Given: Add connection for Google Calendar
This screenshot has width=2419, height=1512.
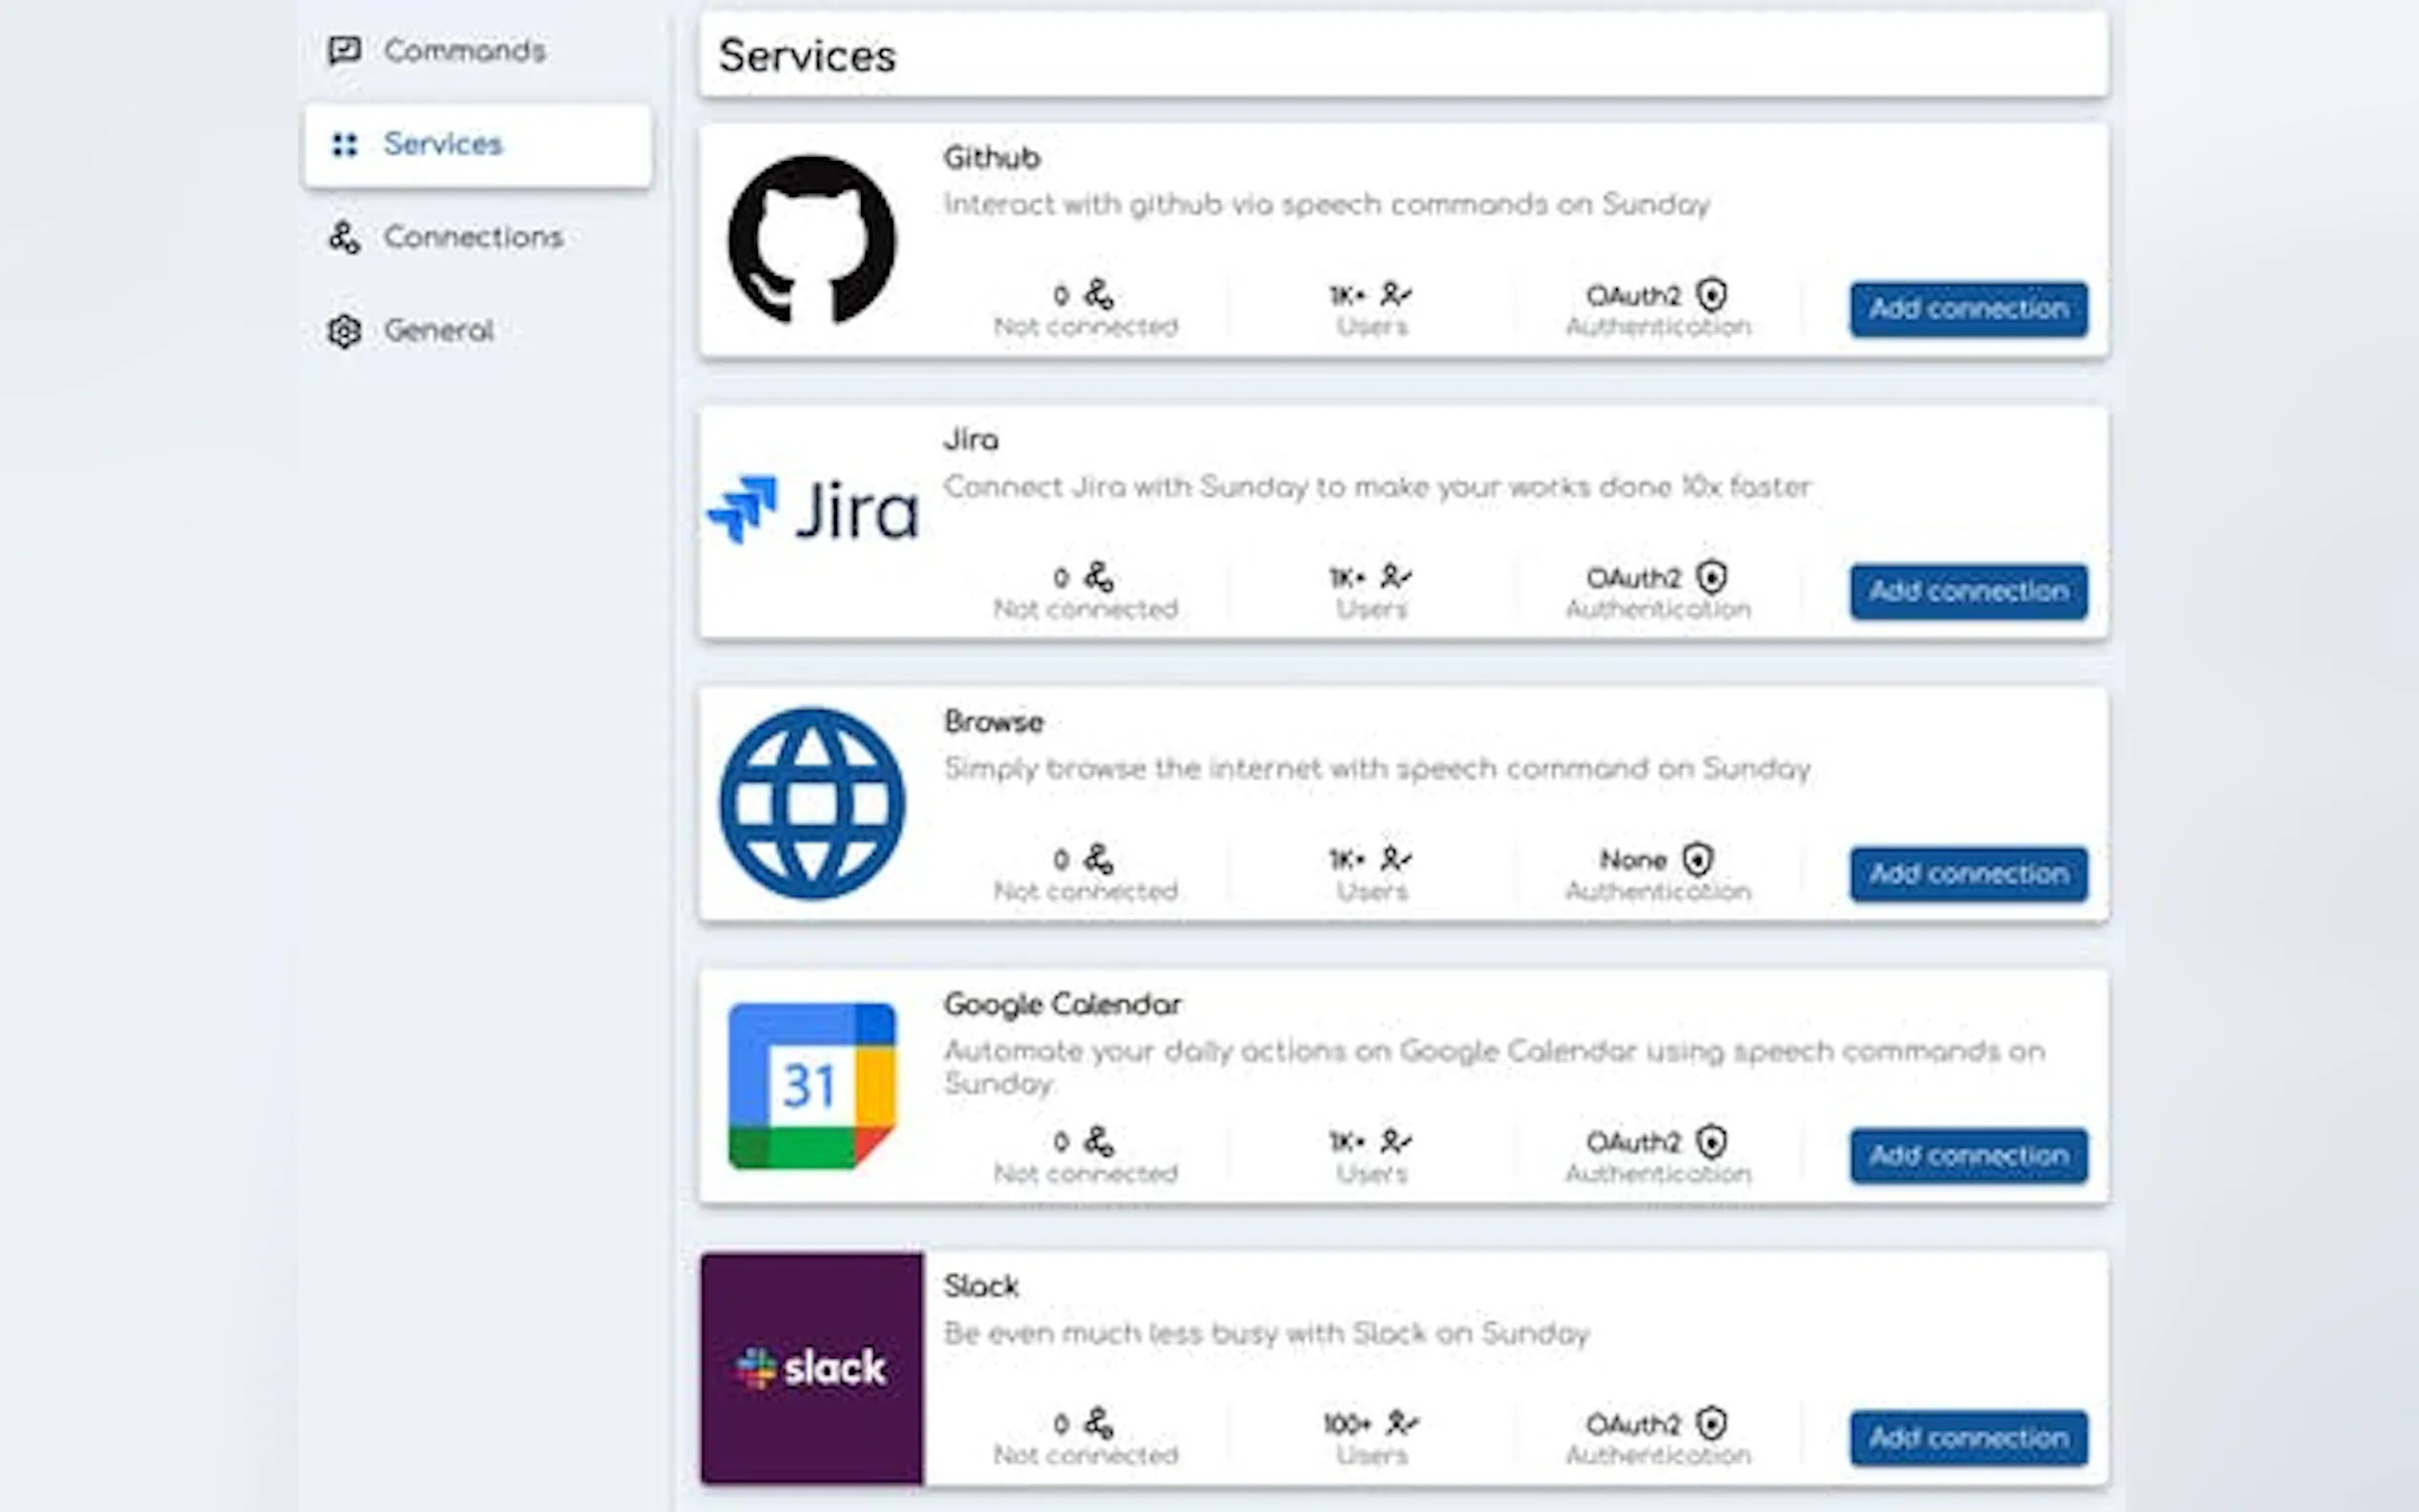Looking at the screenshot, I should (x=1968, y=1156).
